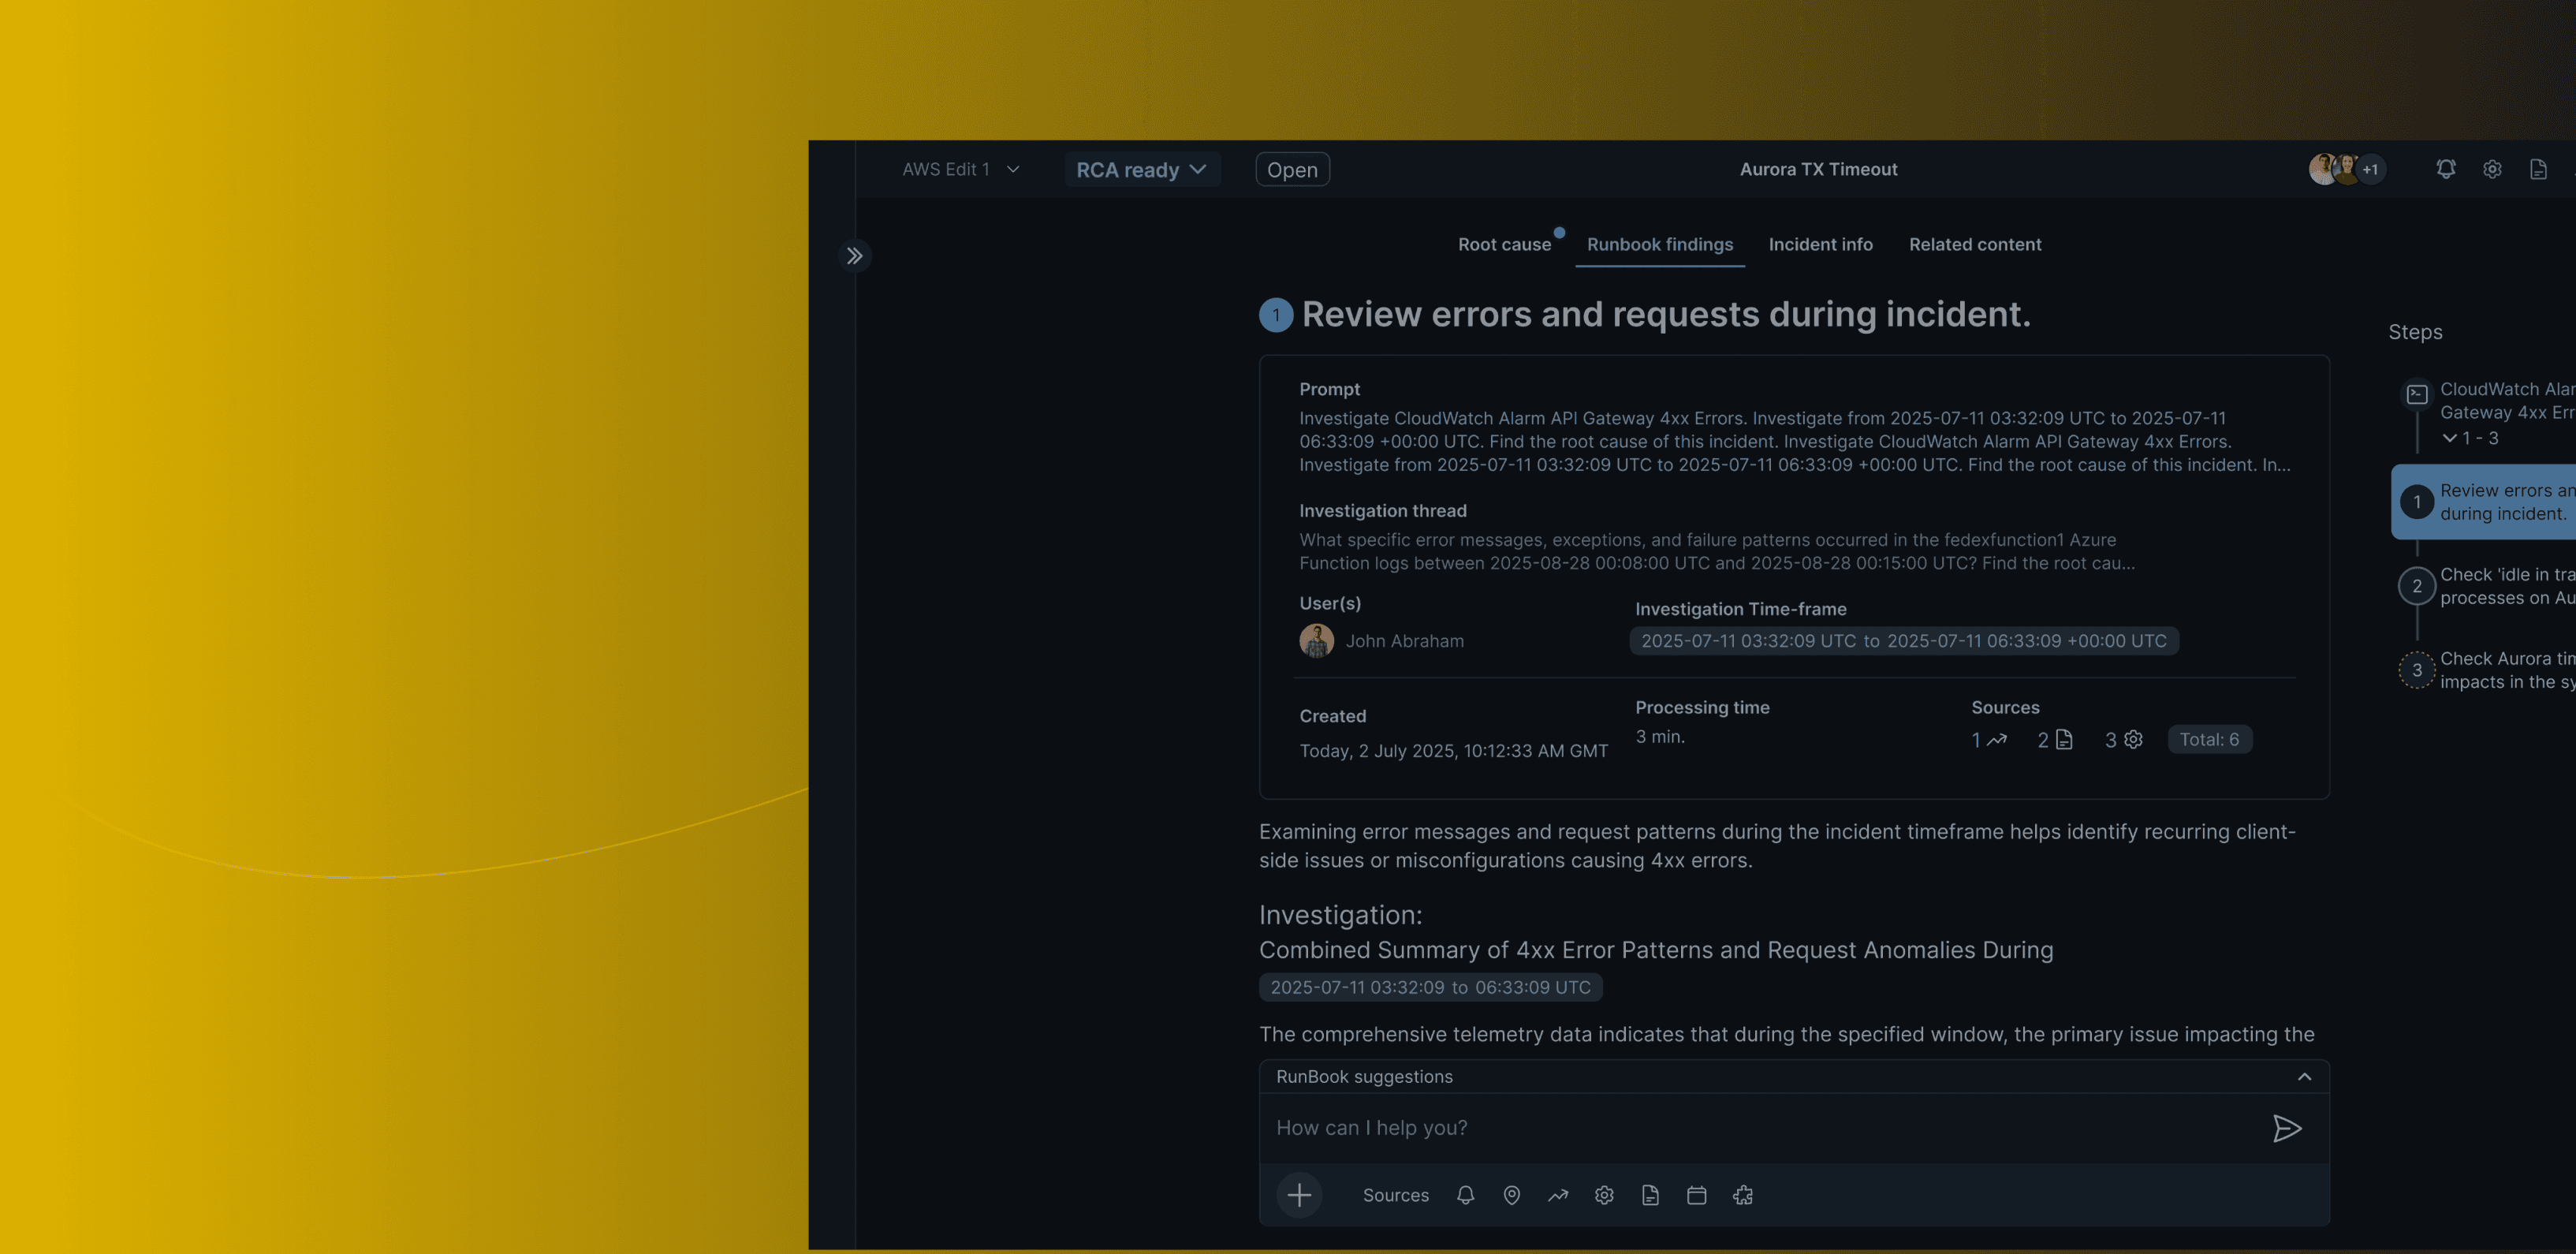Select step 2 Check idle in transaction
The width and height of the screenshot is (2576, 1254).
pos(2490,586)
